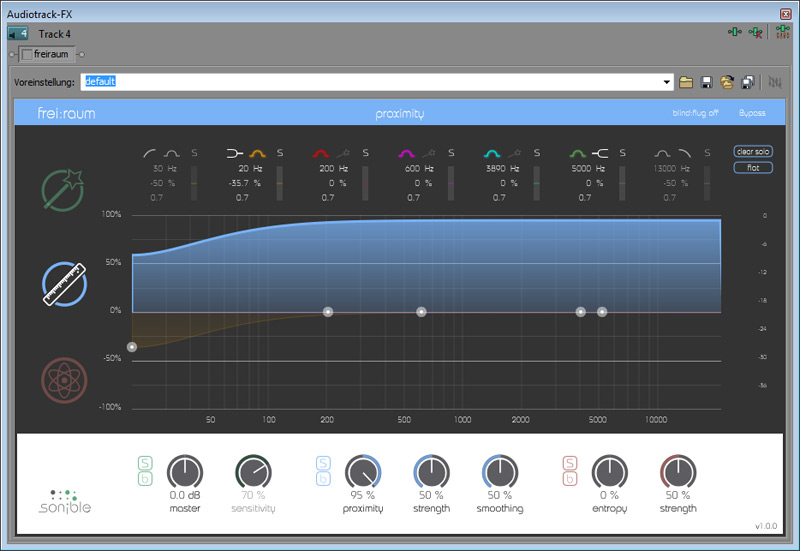Toggle the freiraum plugin checkbox in chain

[x=27, y=54]
